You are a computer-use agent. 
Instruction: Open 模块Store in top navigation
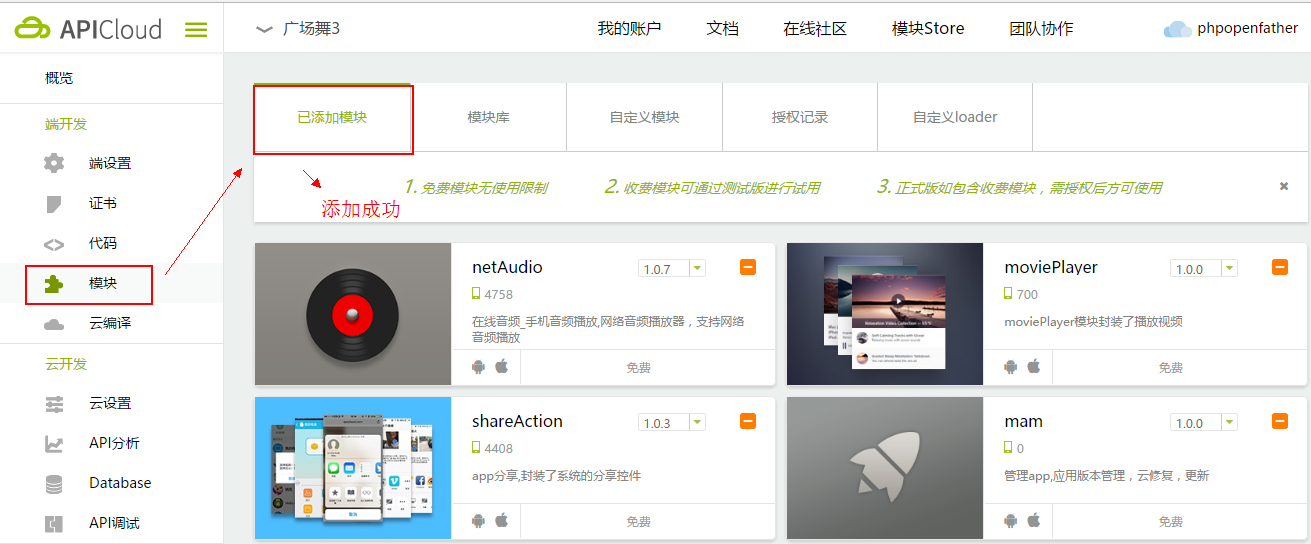(x=928, y=29)
